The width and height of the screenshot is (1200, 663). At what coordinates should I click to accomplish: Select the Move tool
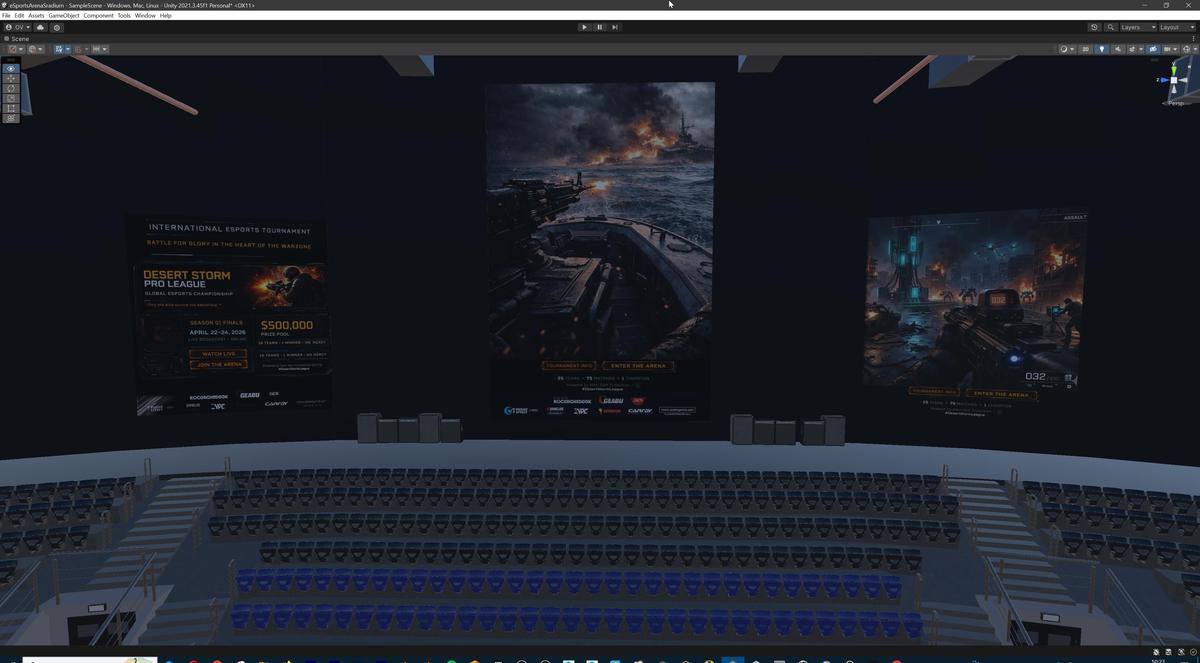[11, 79]
